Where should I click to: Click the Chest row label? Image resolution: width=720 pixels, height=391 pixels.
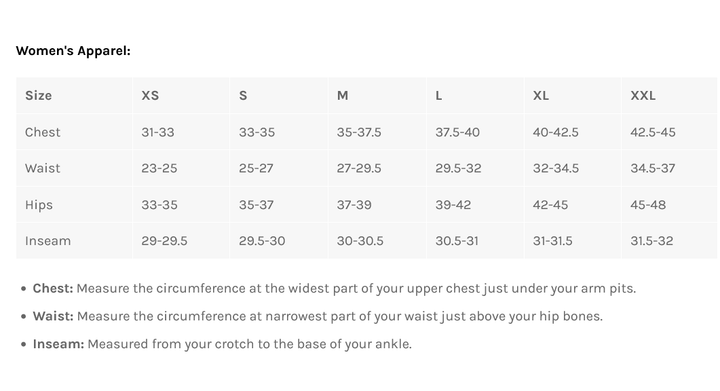(x=43, y=132)
